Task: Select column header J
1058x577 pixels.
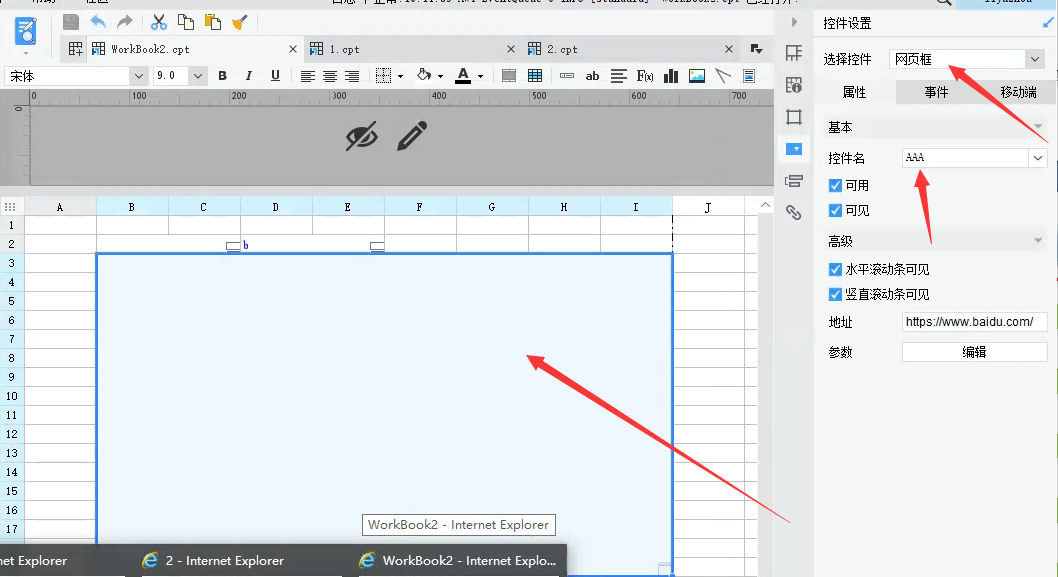Action: click(x=708, y=207)
